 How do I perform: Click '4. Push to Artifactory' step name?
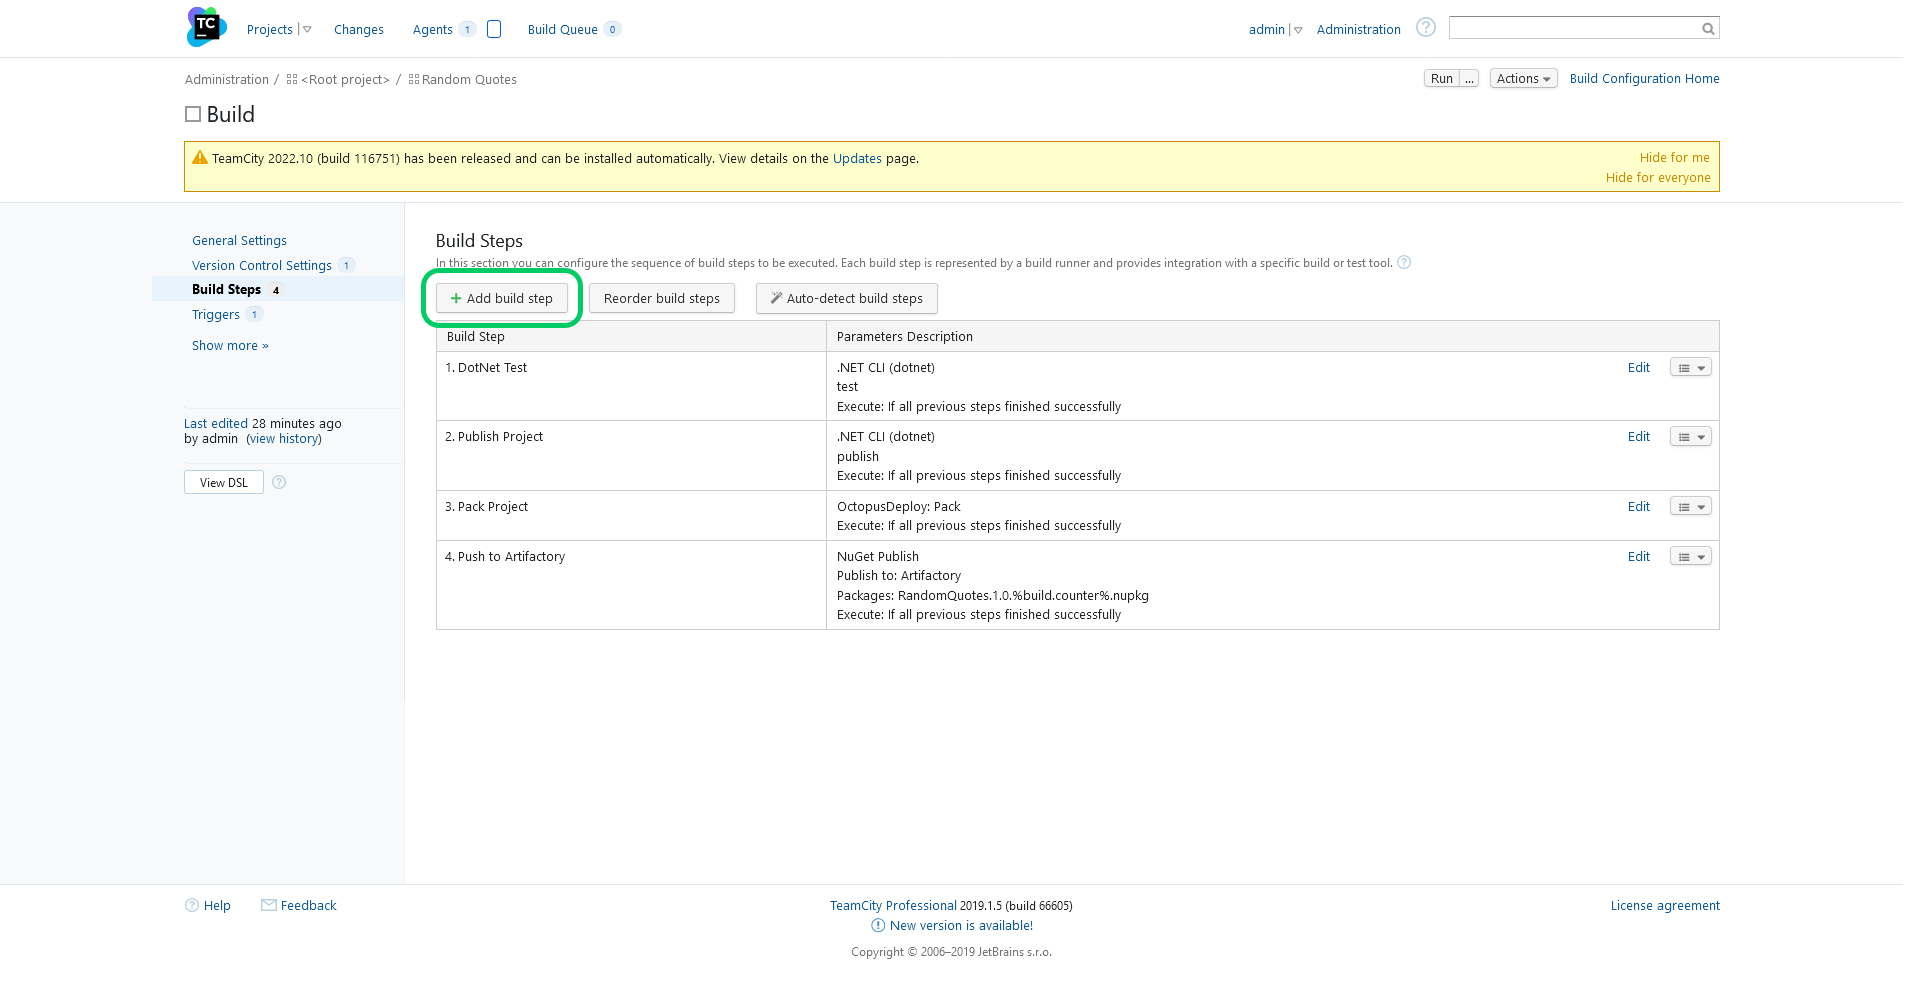click(505, 556)
